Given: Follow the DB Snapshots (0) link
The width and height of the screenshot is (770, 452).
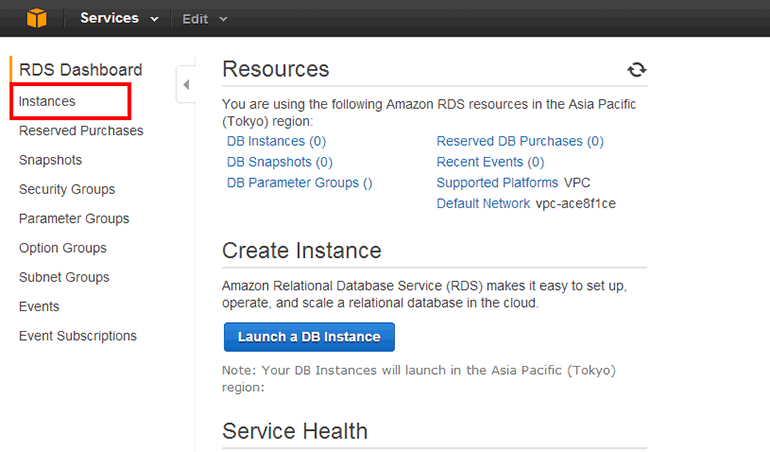Looking at the screenshot, I should tap(279, 162).
